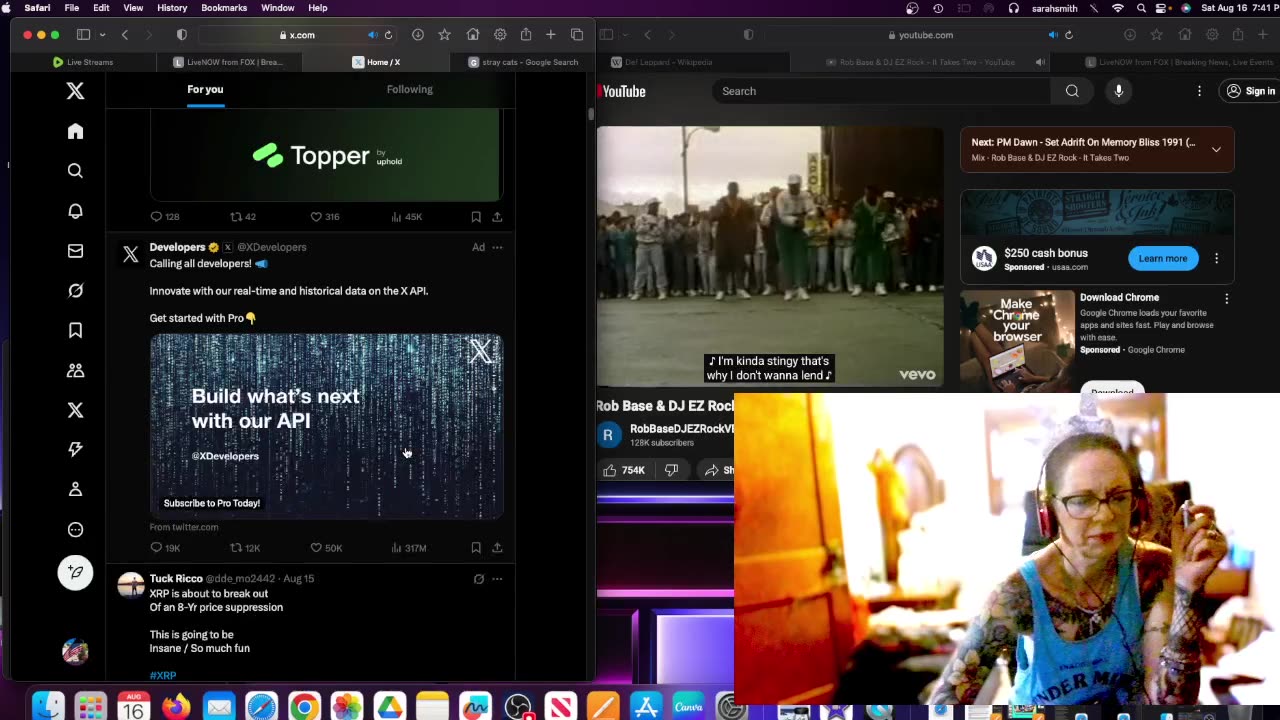Click YouTube Sign in button
This screenshot has height=720, width=1280.
tap(1251, 91)
